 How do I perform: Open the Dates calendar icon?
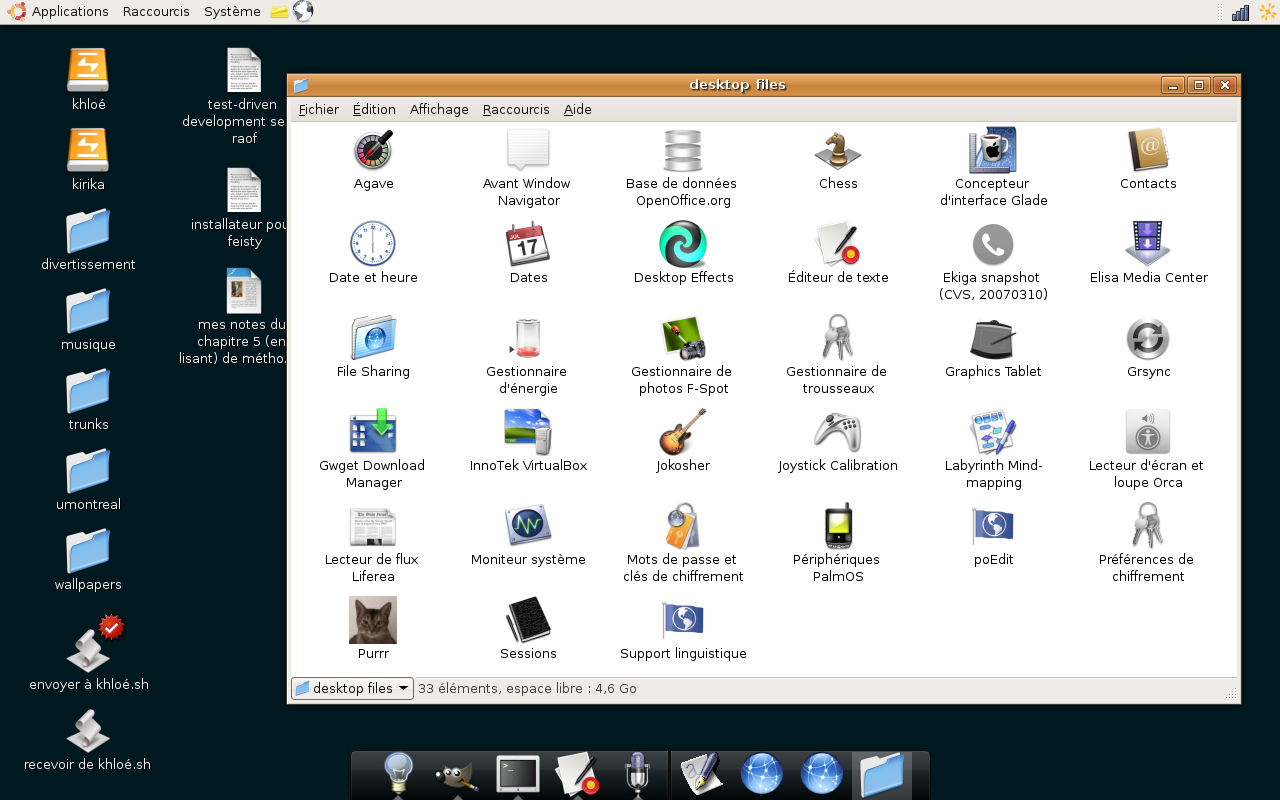[528, 244]
